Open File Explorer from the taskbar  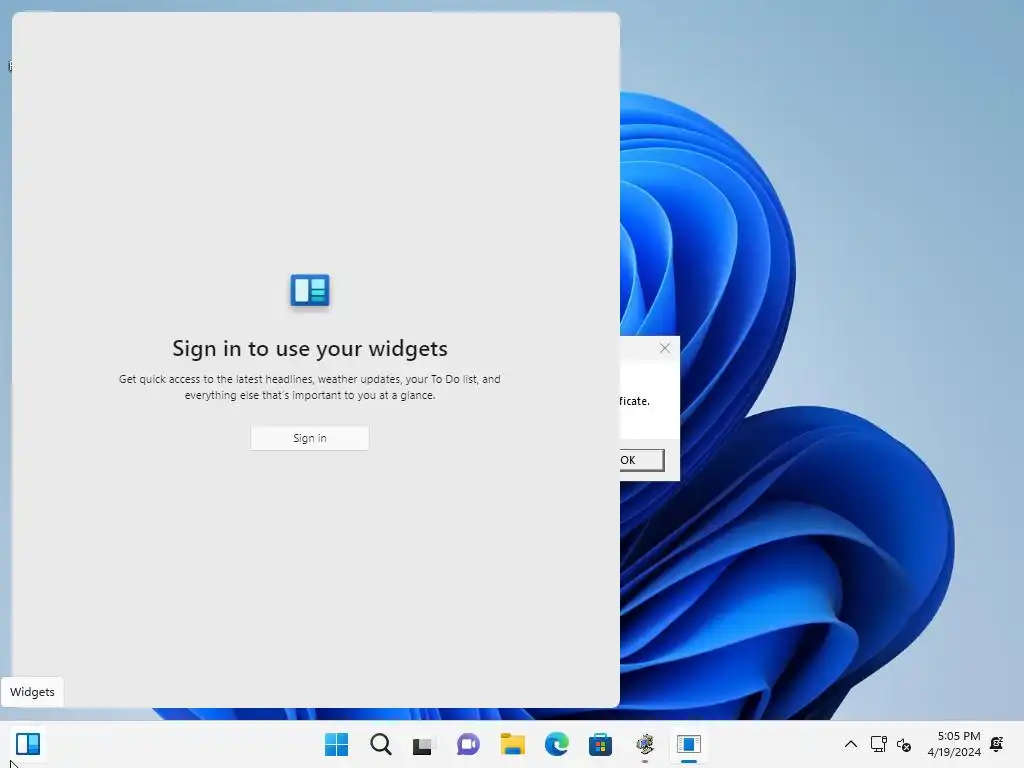point(513,744)
